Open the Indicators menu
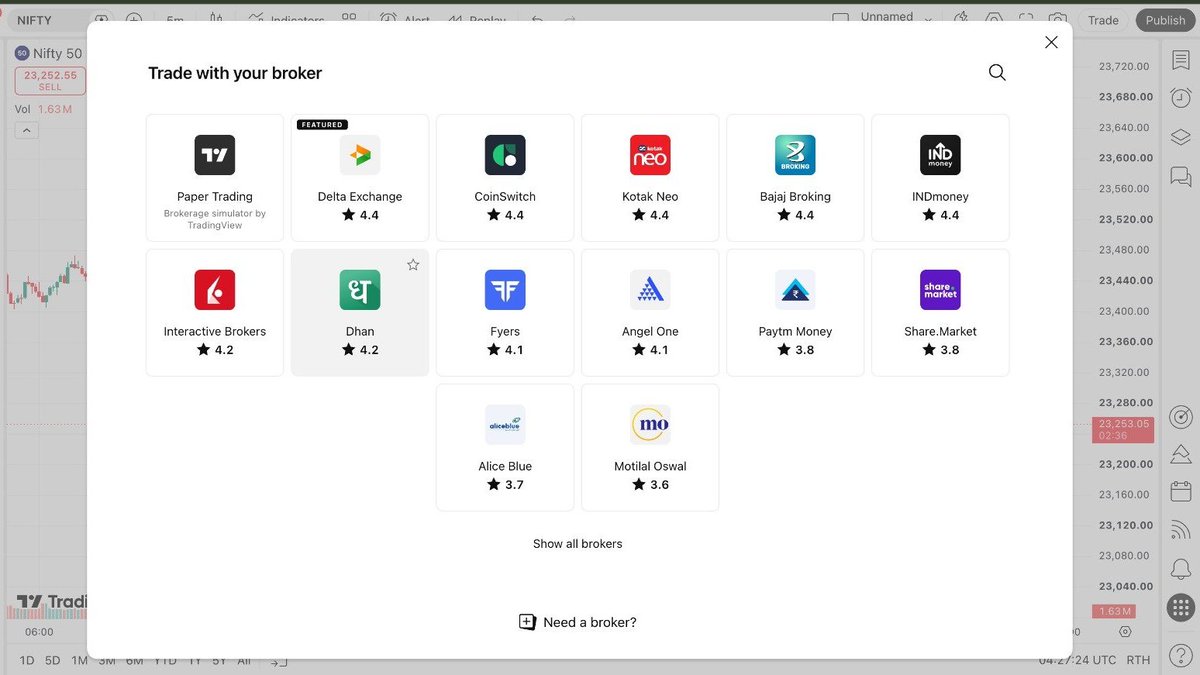1200x675 pixels. click(x=286, y=20)
